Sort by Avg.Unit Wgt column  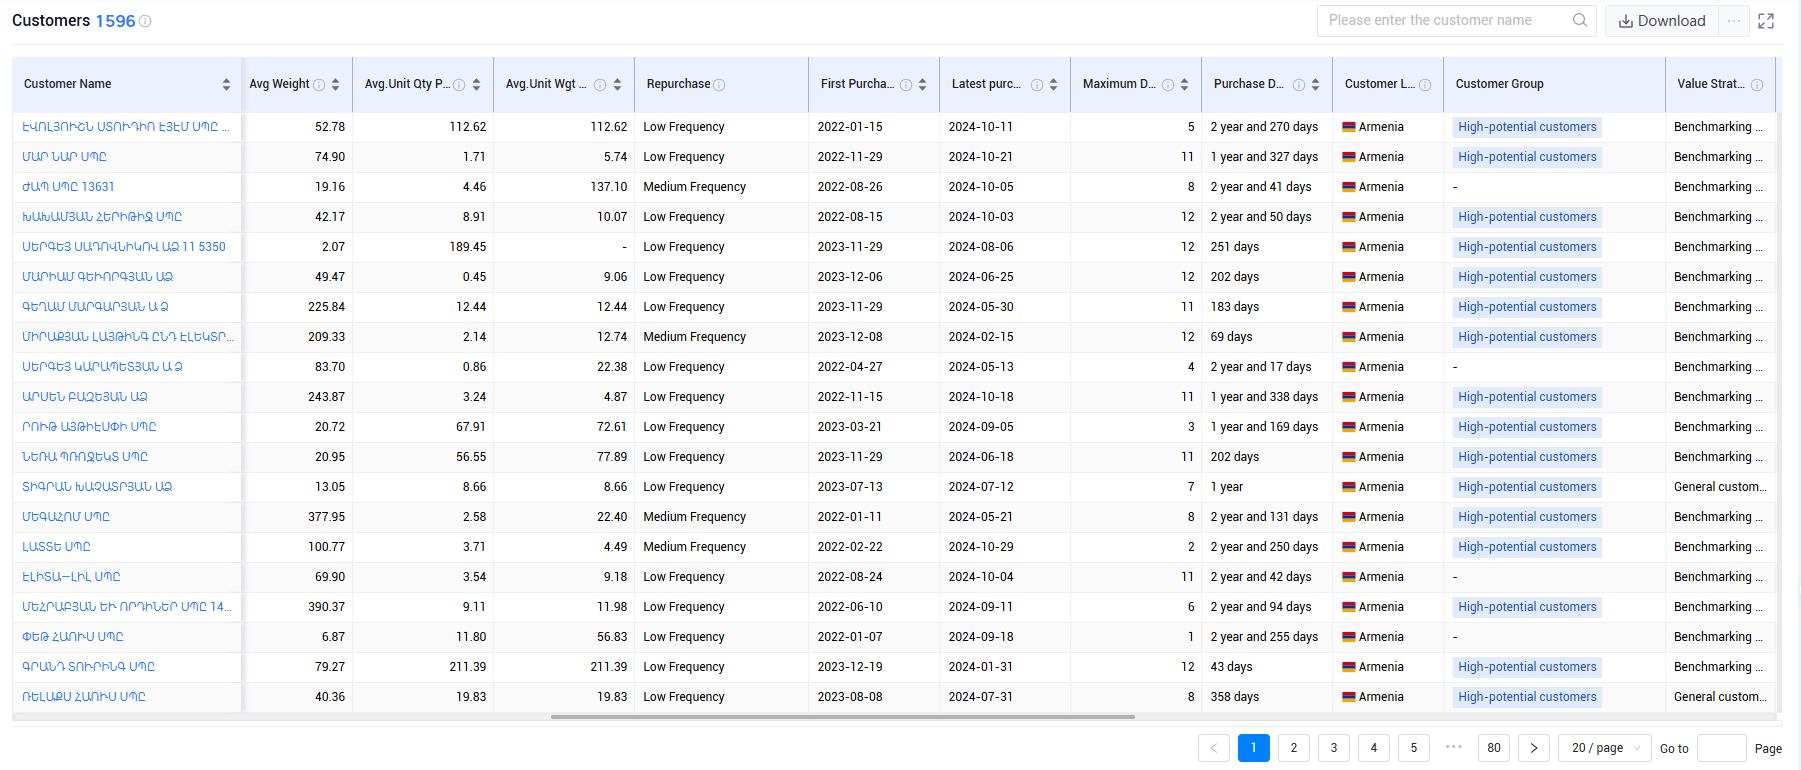(617, 84)
